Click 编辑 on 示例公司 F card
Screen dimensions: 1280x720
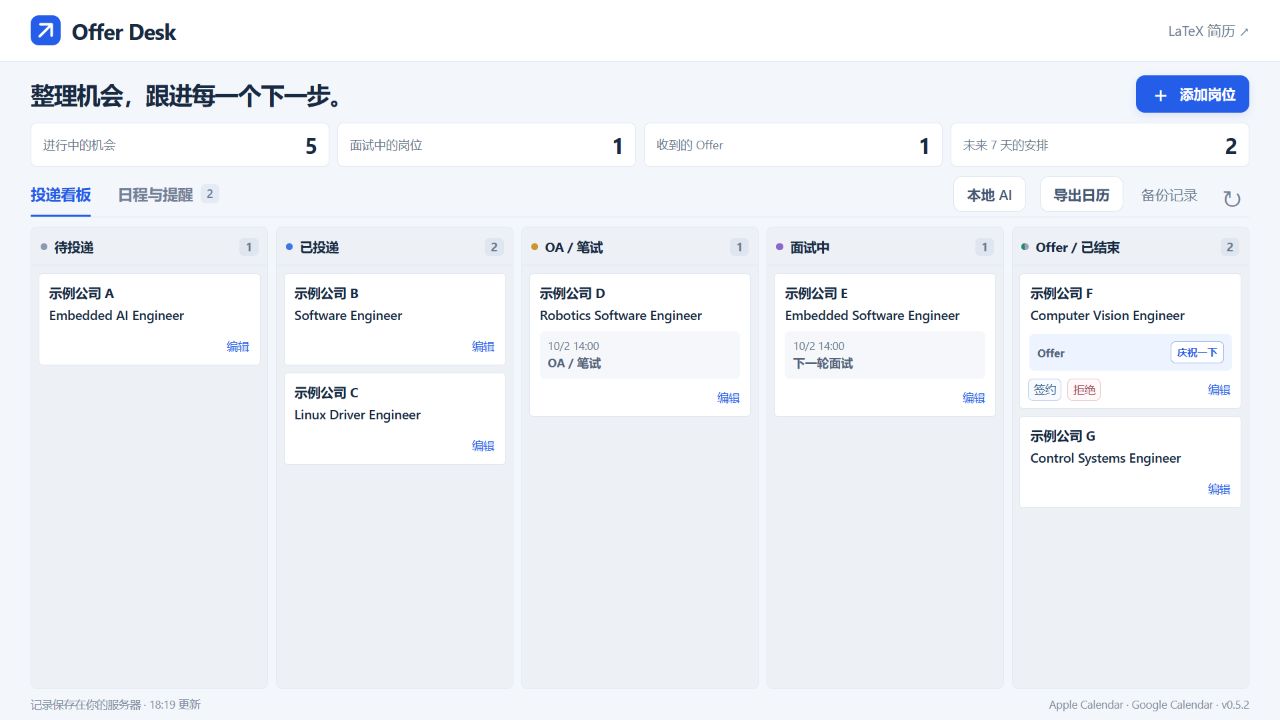click(x=1219, y=390)
